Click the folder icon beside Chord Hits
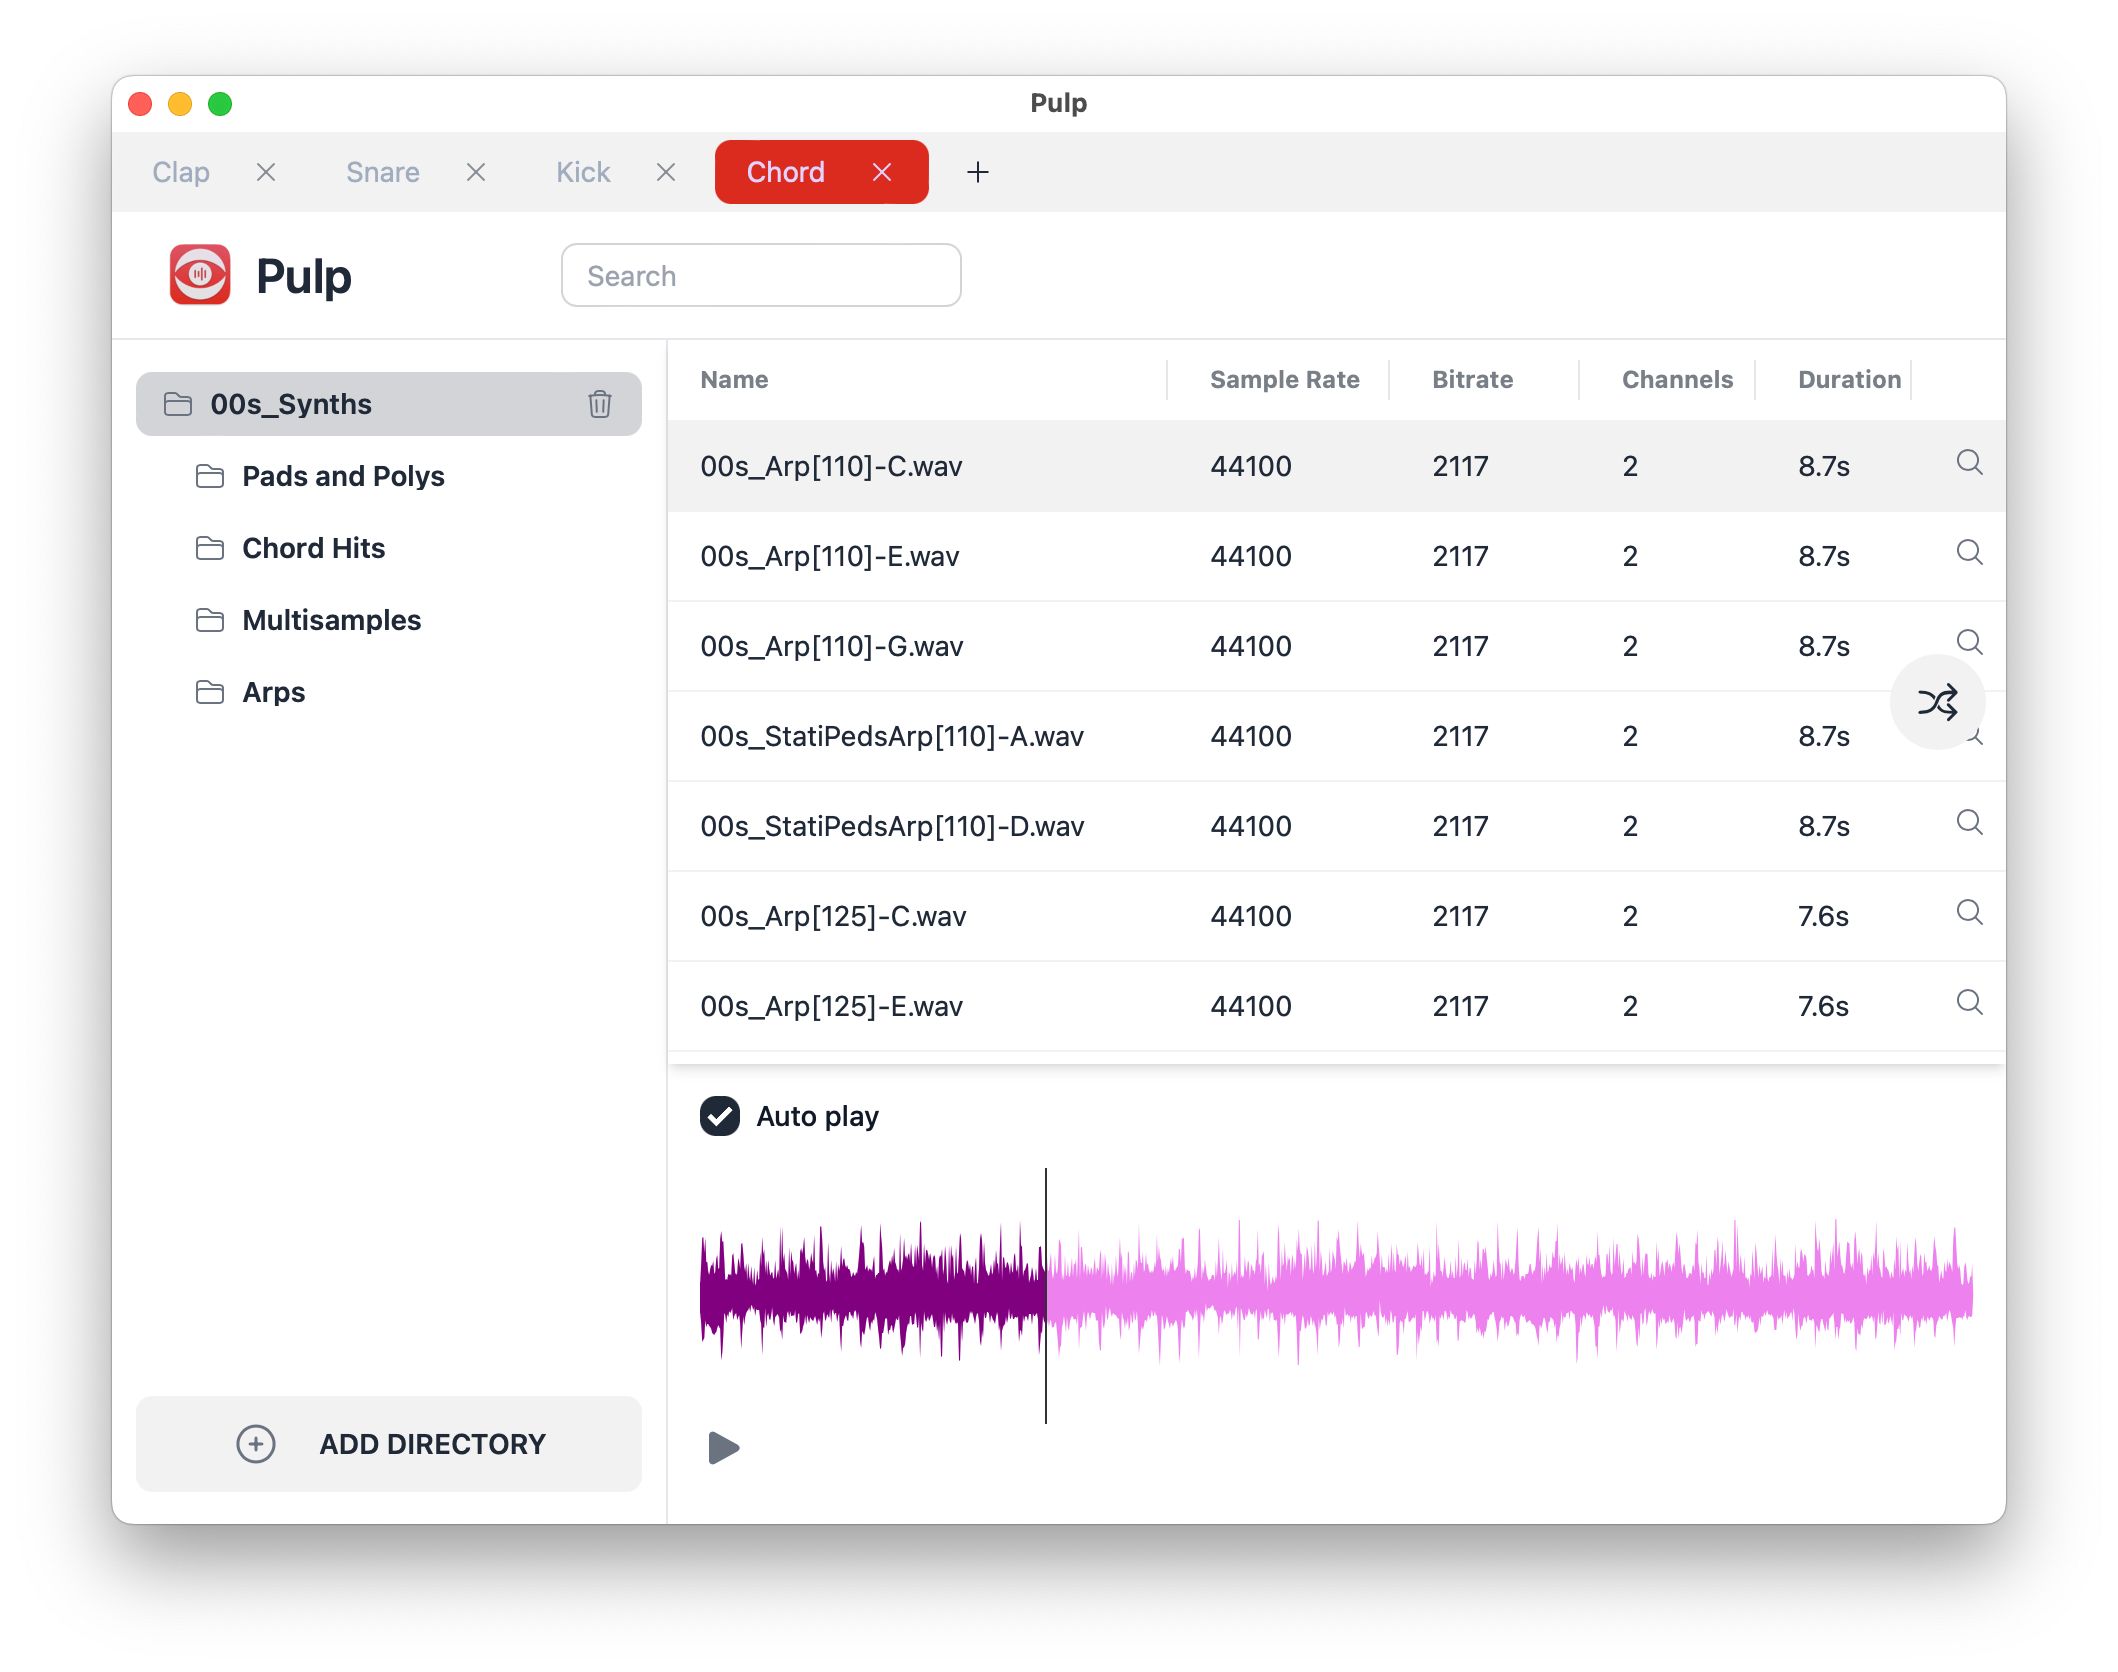This screenshot has height=1672, width=2118. (x=211, y=547)
